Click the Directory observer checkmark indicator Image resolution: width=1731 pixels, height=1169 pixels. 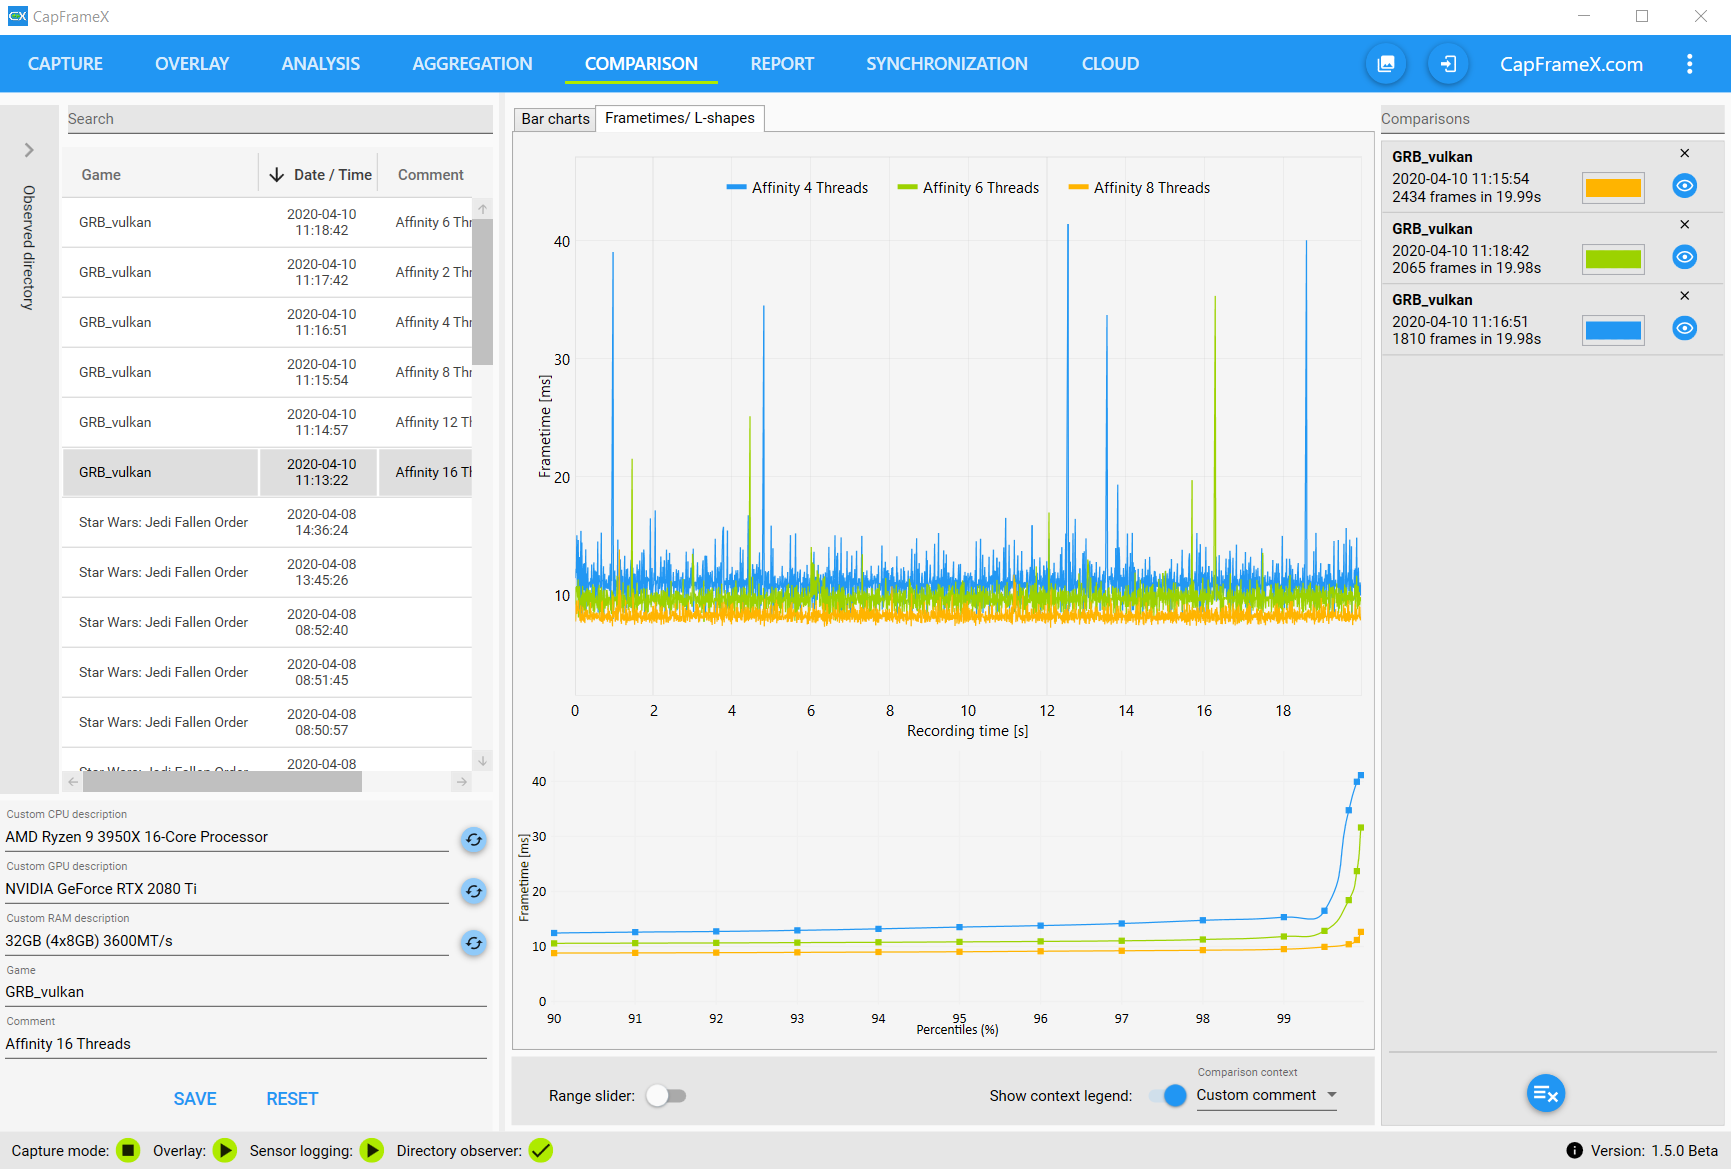click(x=541, y=1150)
